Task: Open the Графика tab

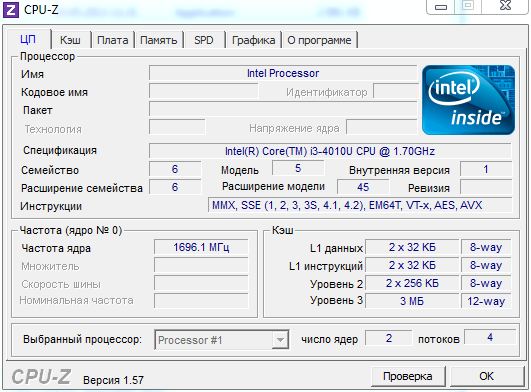Action: 254,40
